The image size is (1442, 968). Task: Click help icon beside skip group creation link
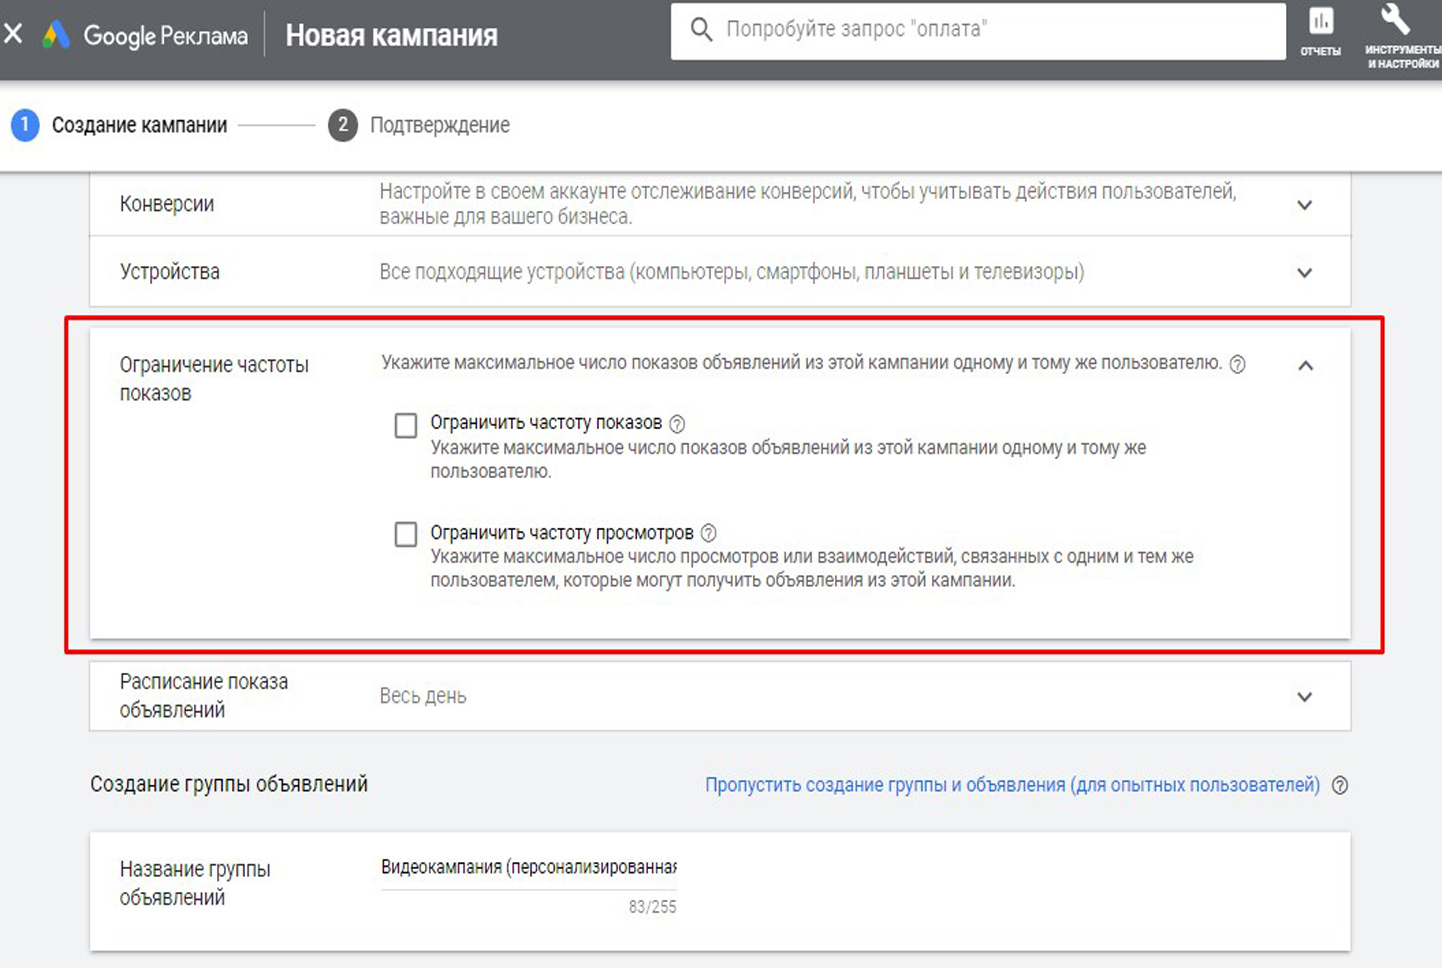[1340, 786]
